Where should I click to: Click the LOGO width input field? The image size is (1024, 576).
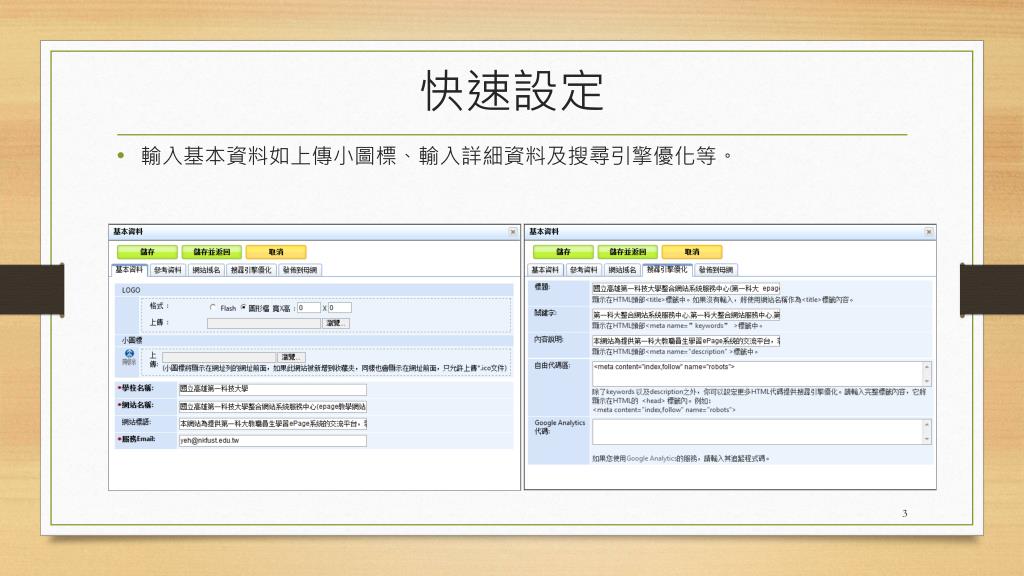coord(309,308)
